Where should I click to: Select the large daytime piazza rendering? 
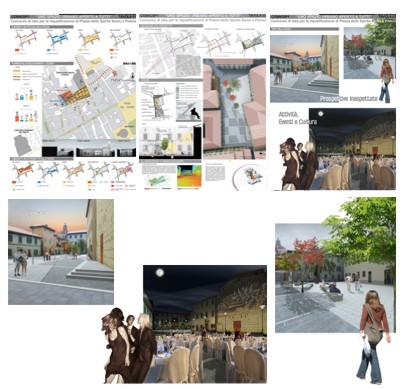click(335, 278)
